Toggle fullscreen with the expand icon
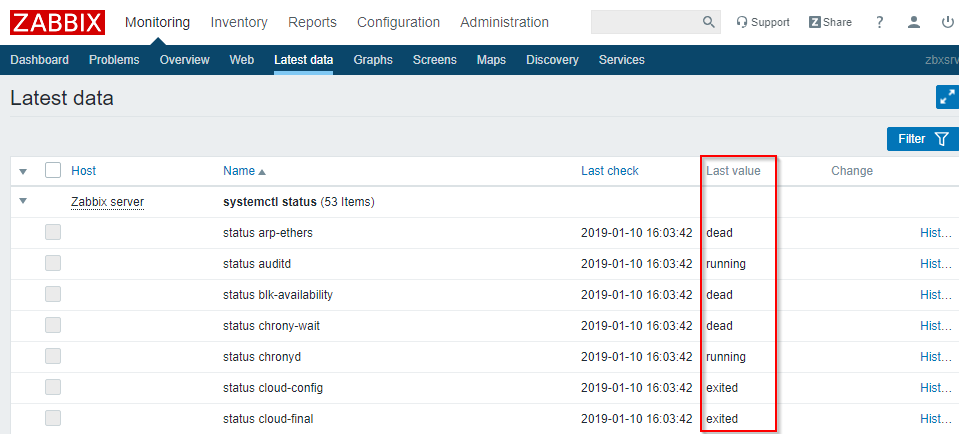Image resolution: width=959 pixels, height=434 pixels. pyautogui.click(x=947, y=97)
